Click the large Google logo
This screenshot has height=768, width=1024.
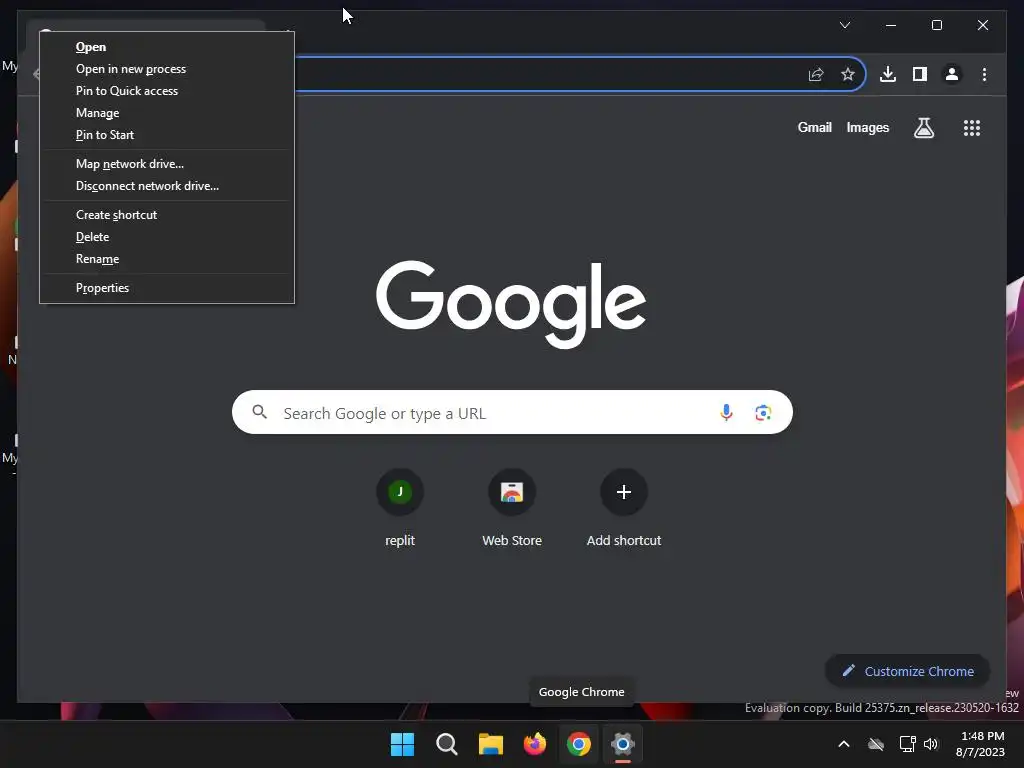coord(511,304)
